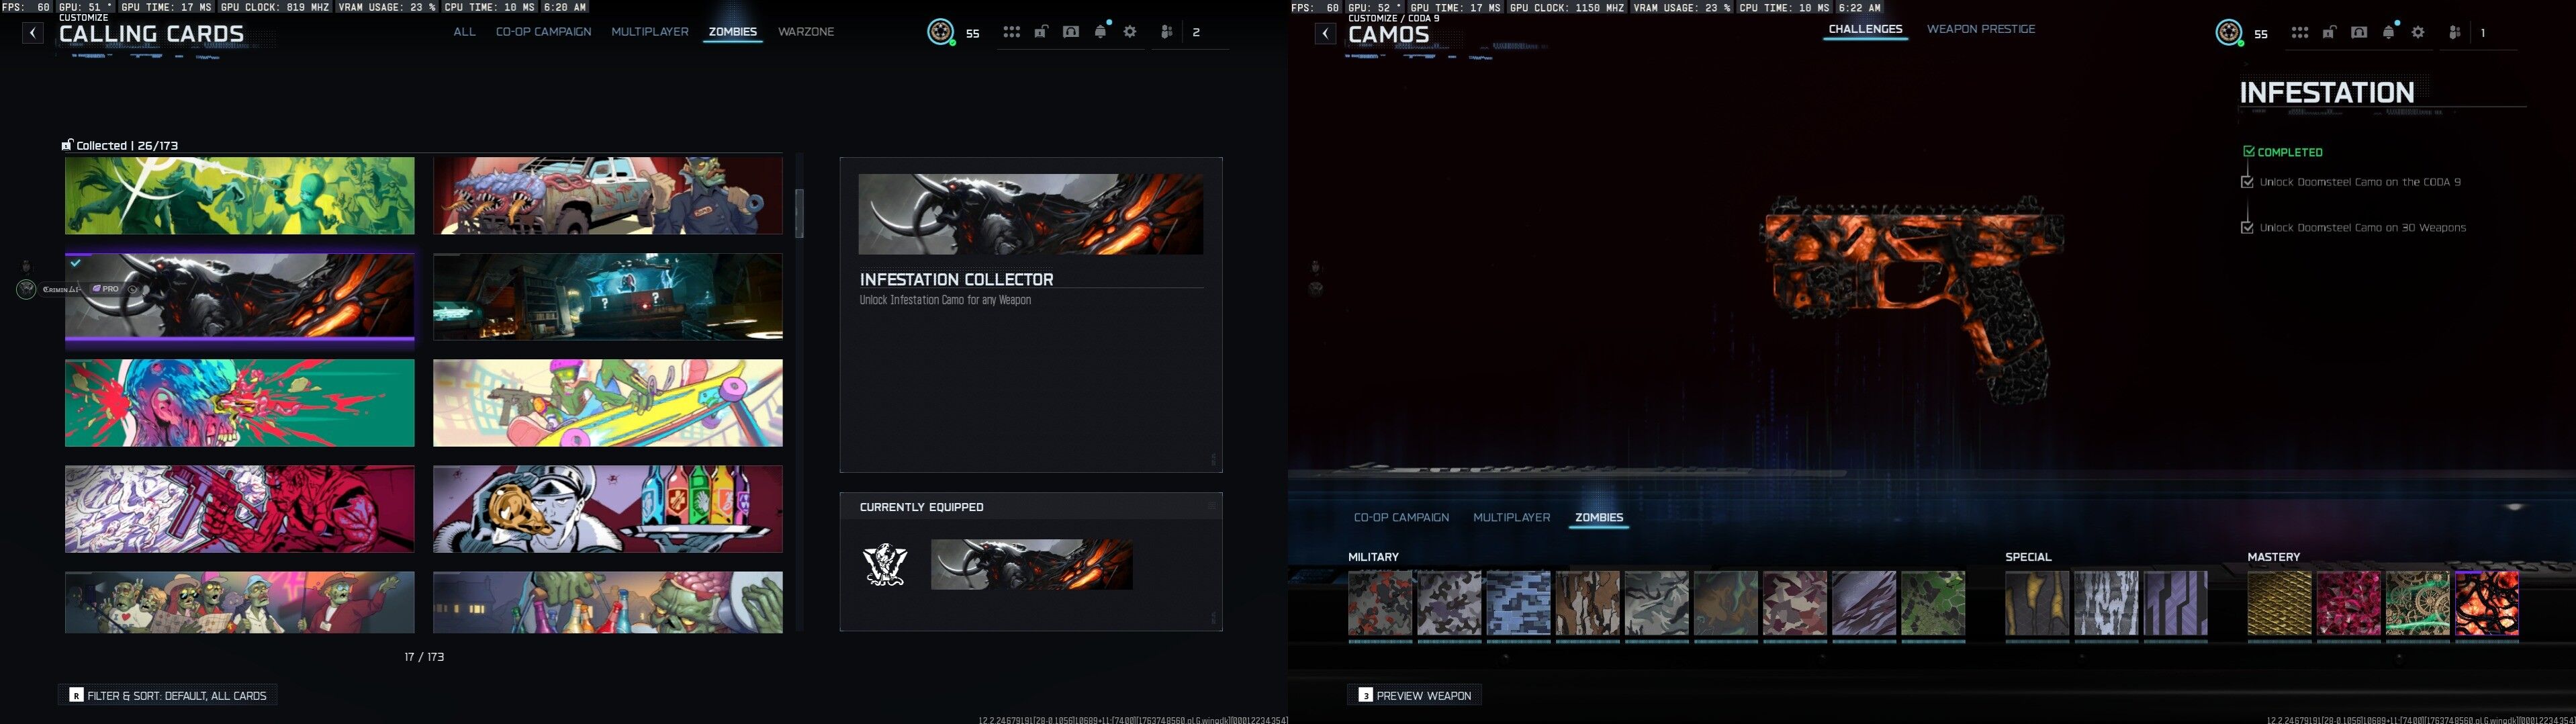Select the blue-haired zombie splatter calling card
This screenshot has height=724, width=2576.
tap(240, 403)
